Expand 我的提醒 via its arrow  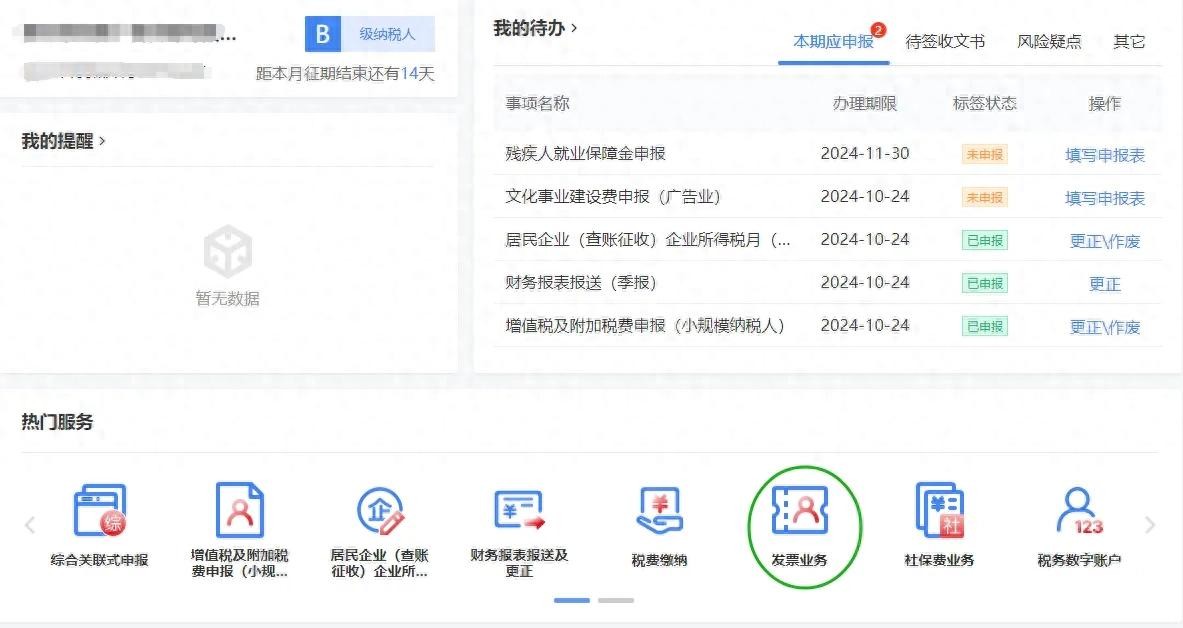pos(102,141)
